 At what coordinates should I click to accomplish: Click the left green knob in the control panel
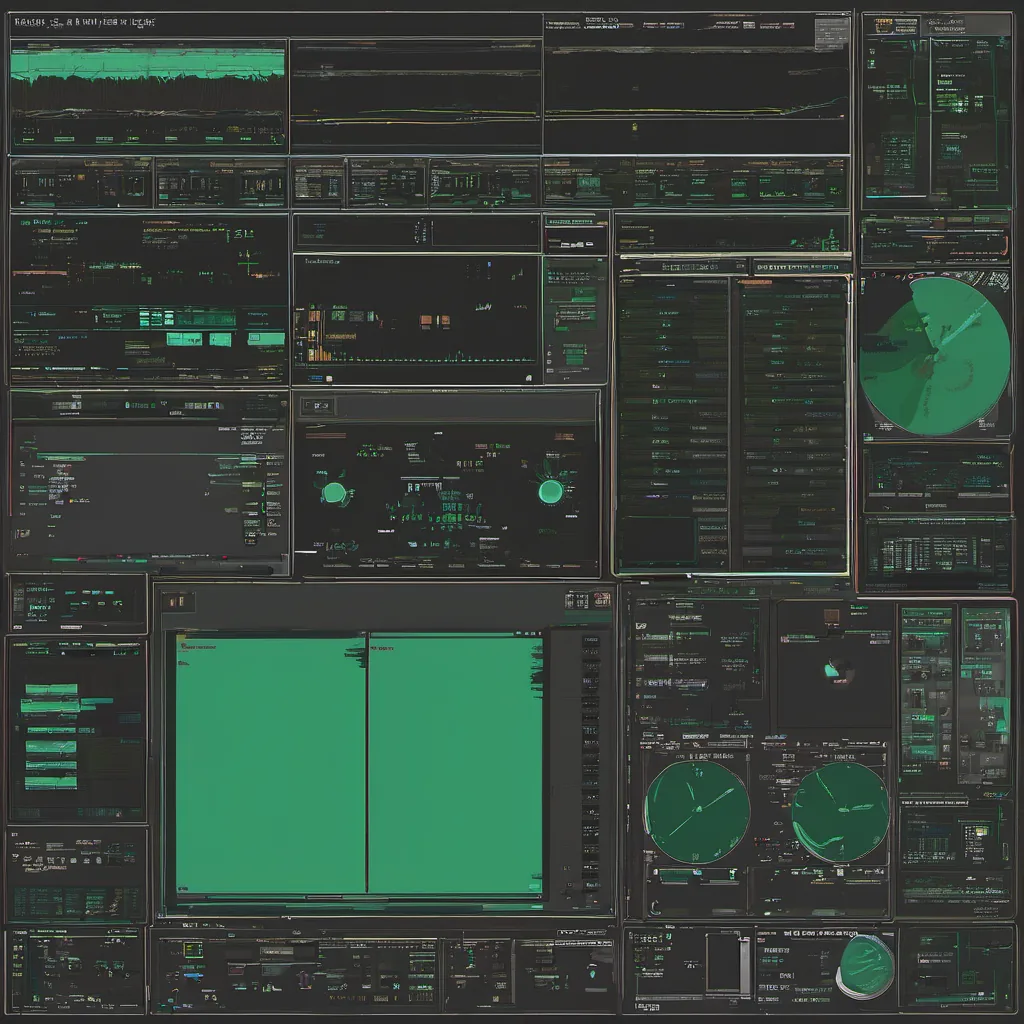(334, 492)
